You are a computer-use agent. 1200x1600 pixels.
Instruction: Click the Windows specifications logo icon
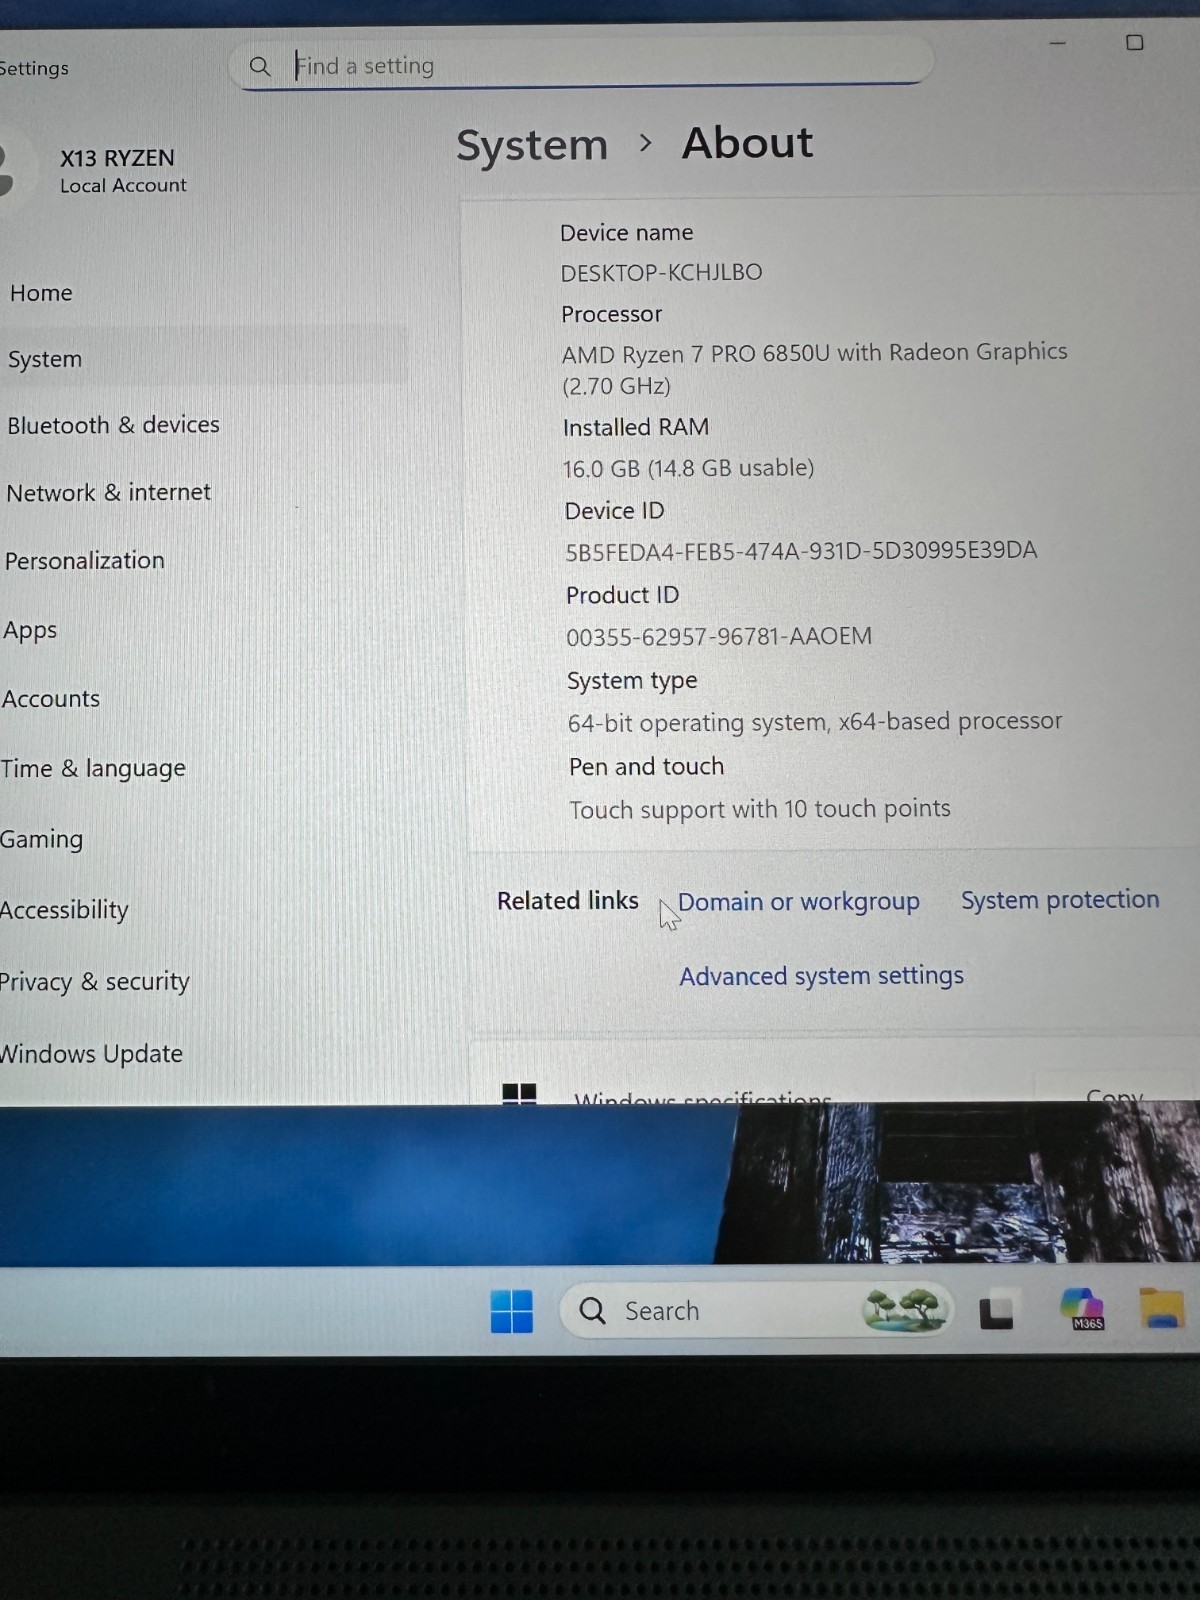[x=519, y=1093]
